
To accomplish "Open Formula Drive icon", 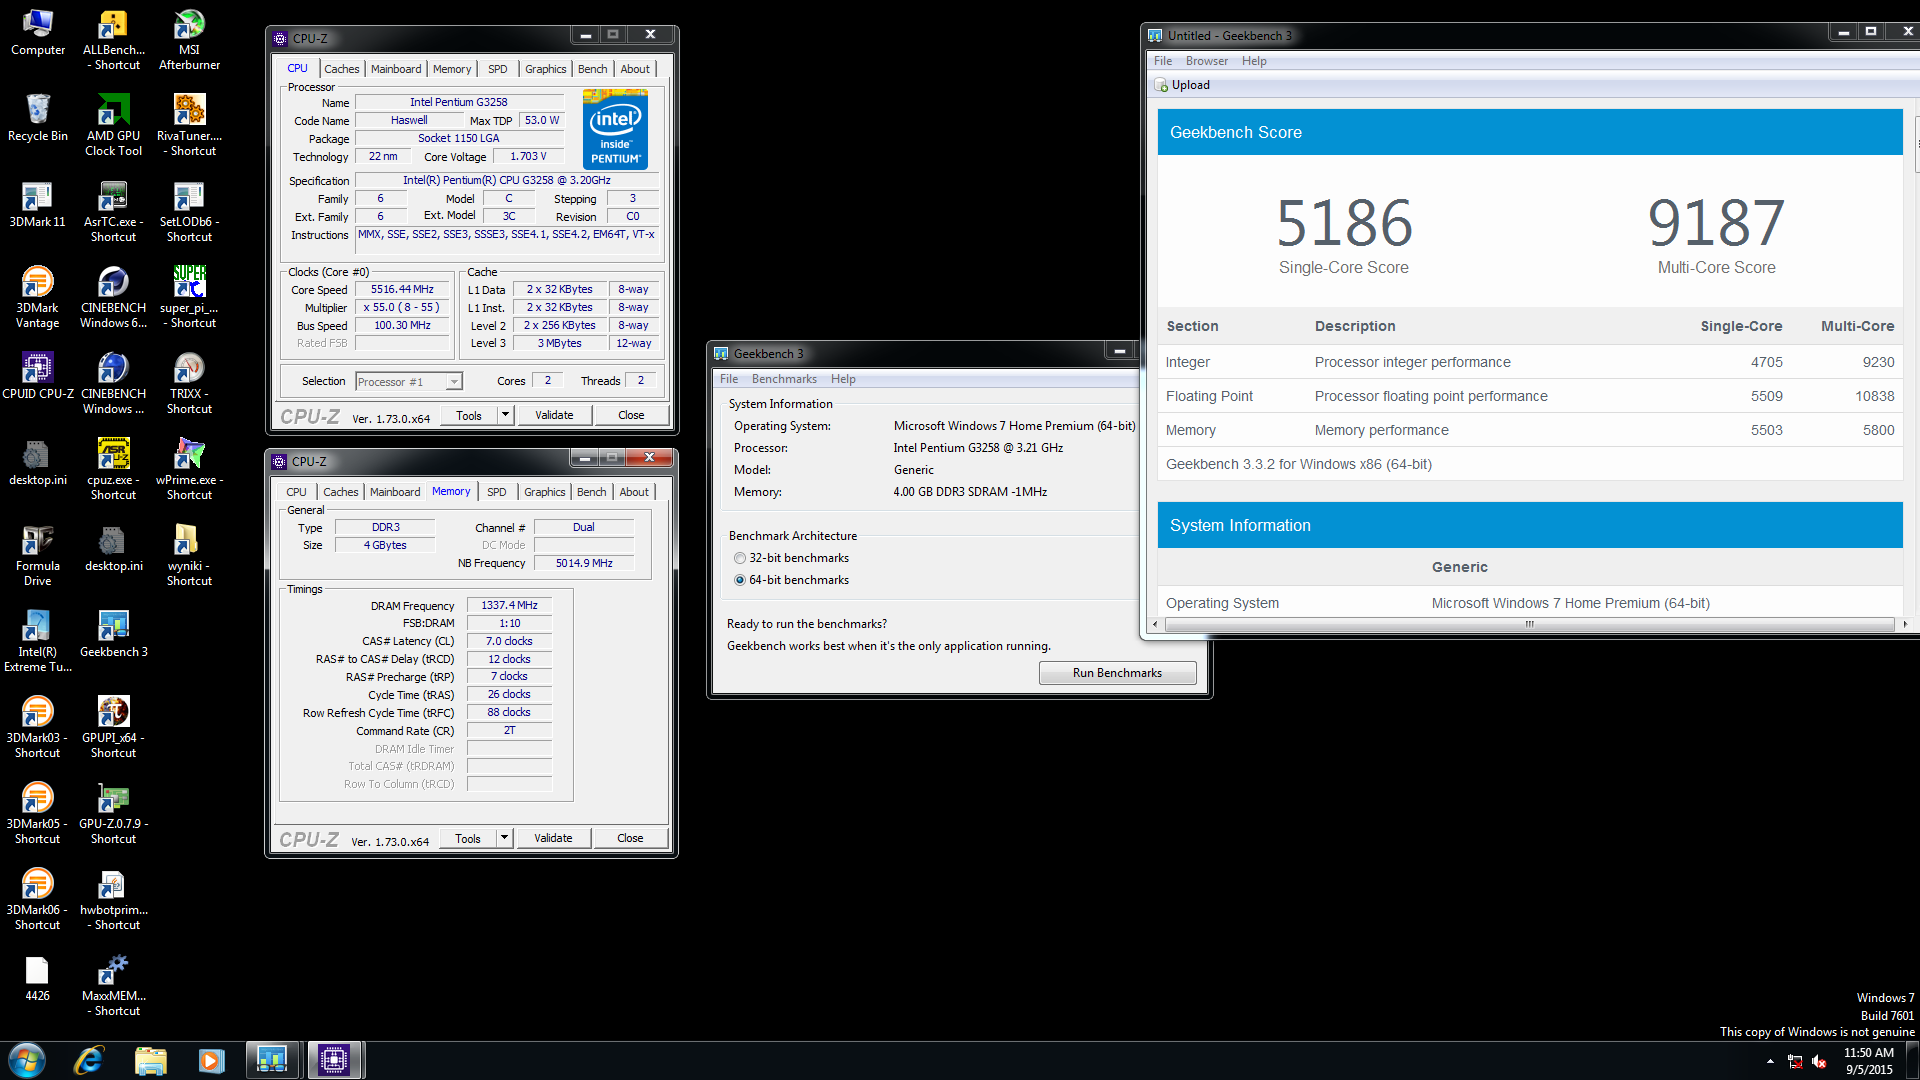I will tap(38, 556).
